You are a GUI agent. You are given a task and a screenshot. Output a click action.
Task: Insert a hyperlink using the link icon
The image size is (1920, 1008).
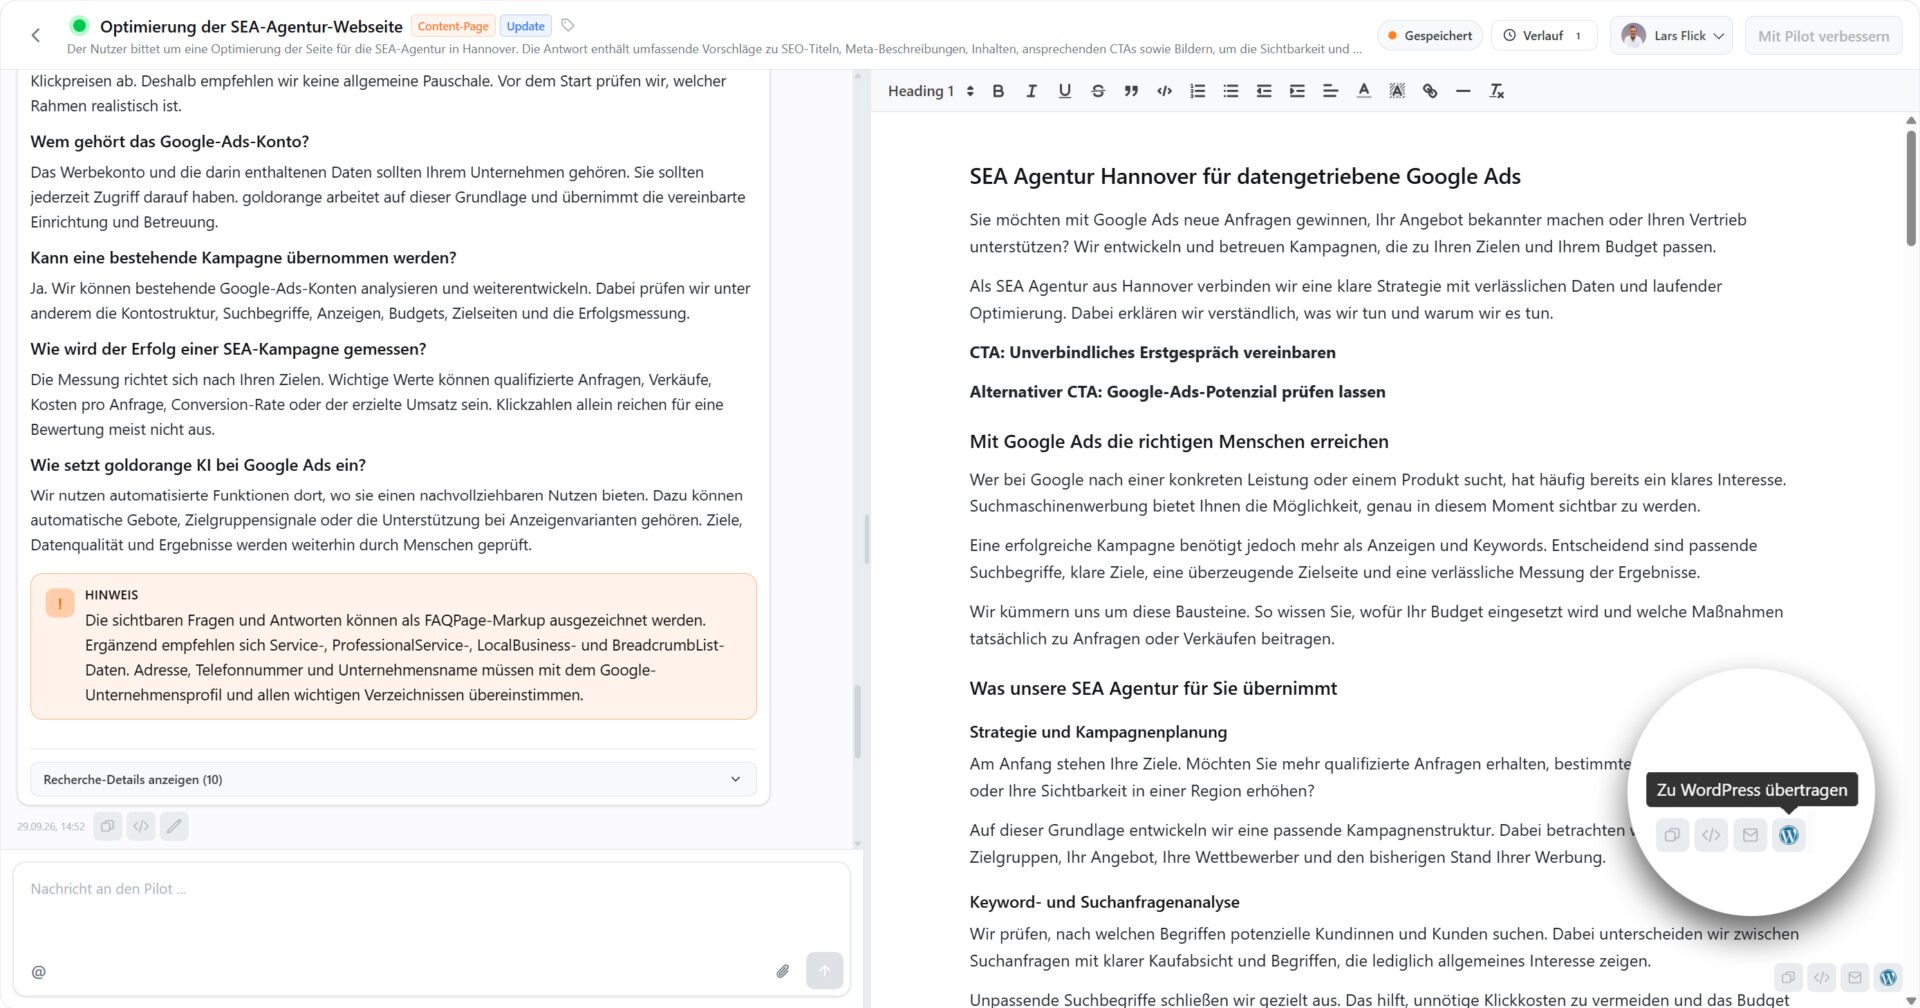[x=1430, y=91]
